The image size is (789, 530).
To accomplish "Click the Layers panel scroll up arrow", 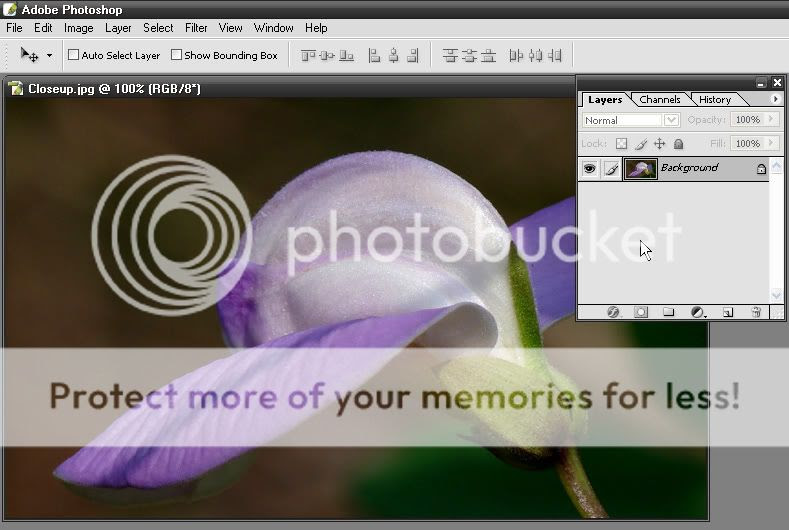I will [776, 165].
